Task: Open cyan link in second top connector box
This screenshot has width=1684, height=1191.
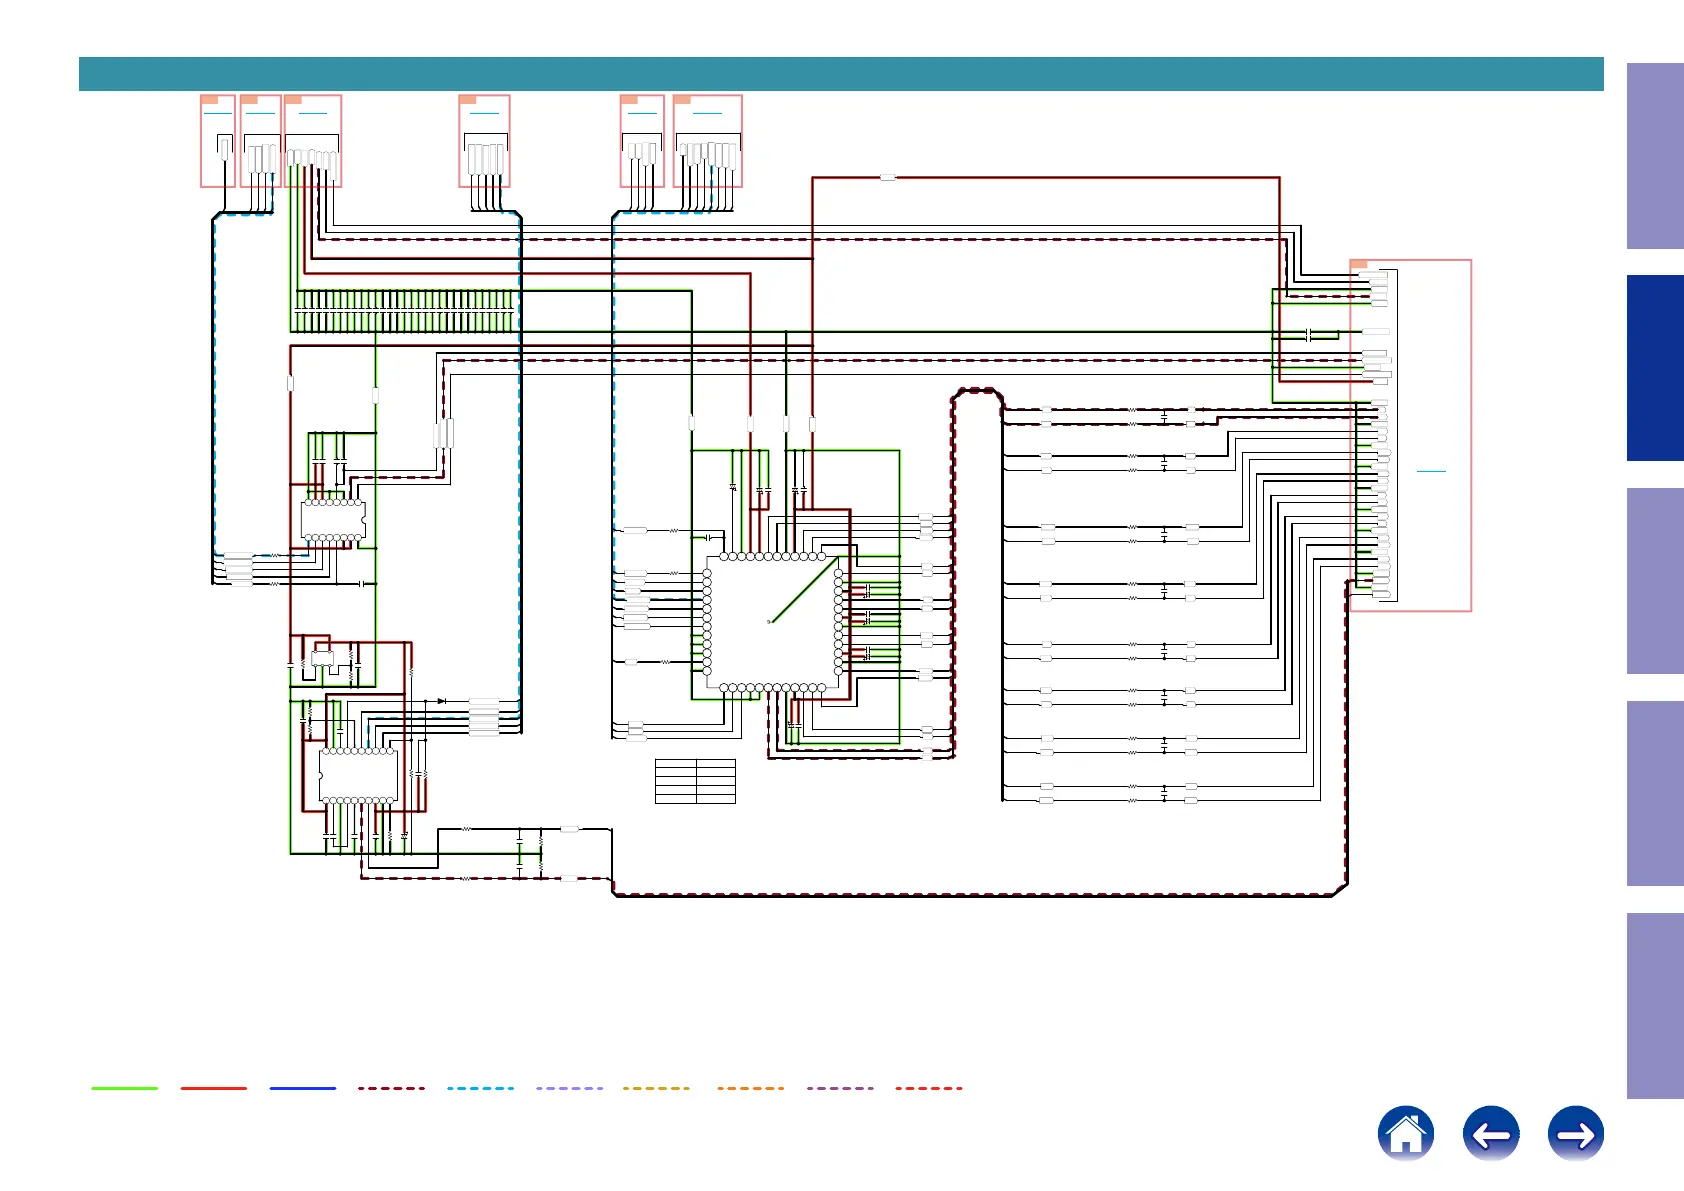Action: point(260,113)
